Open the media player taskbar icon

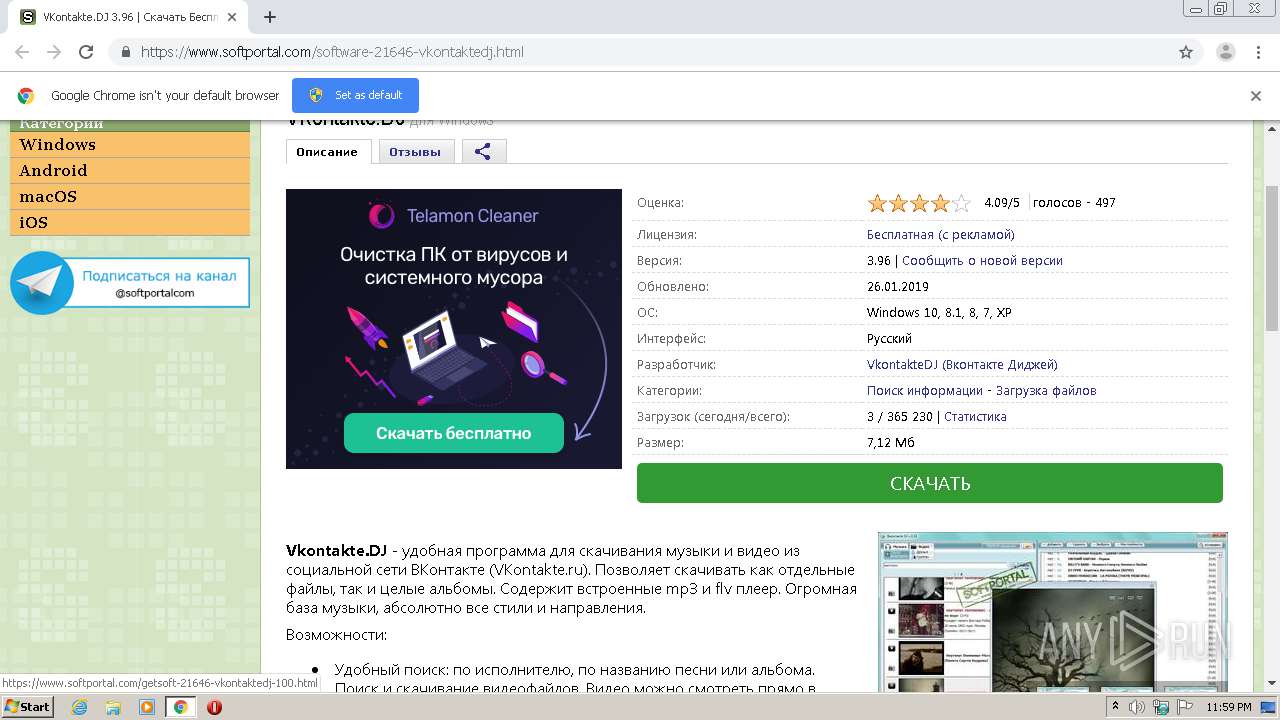[147, 707]
